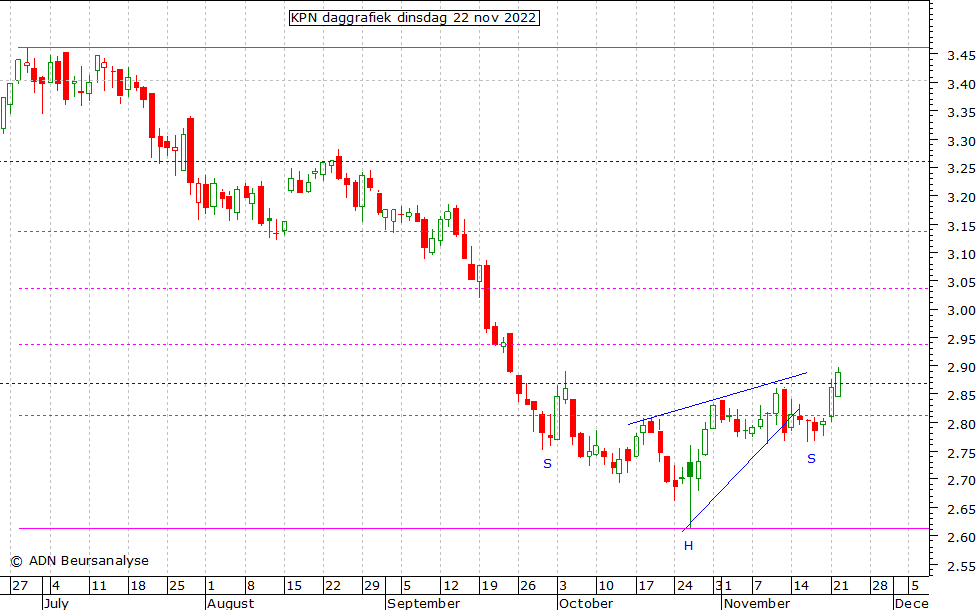Viewport: 980px width, 610px height.
Task: Click the "Dece" month label
Action: click(911, 603)
